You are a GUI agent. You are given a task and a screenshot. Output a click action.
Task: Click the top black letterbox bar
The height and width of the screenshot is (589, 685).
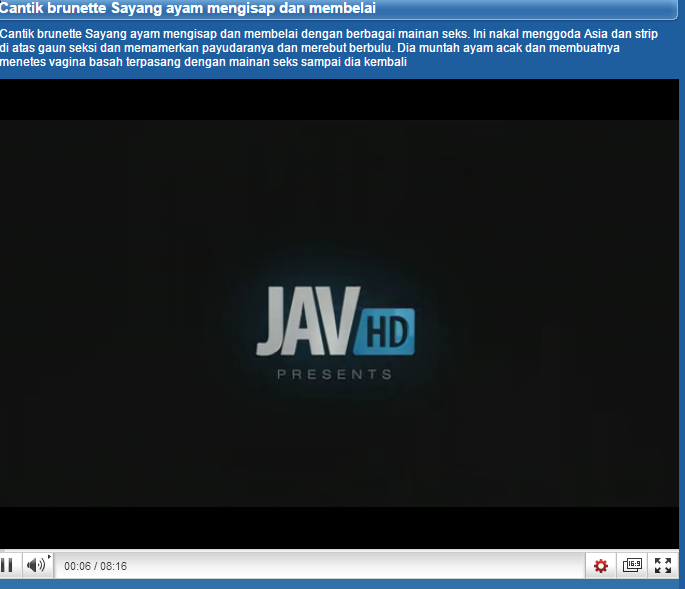340,100
